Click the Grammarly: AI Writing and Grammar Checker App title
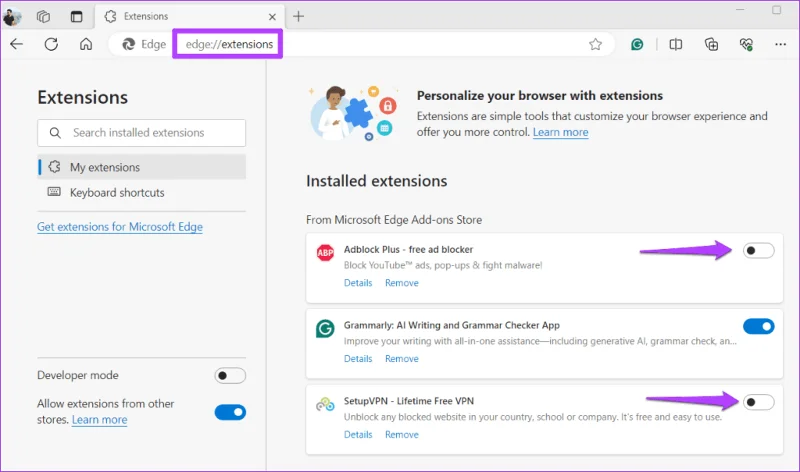 pyautogui.click(x=452, y=325)
